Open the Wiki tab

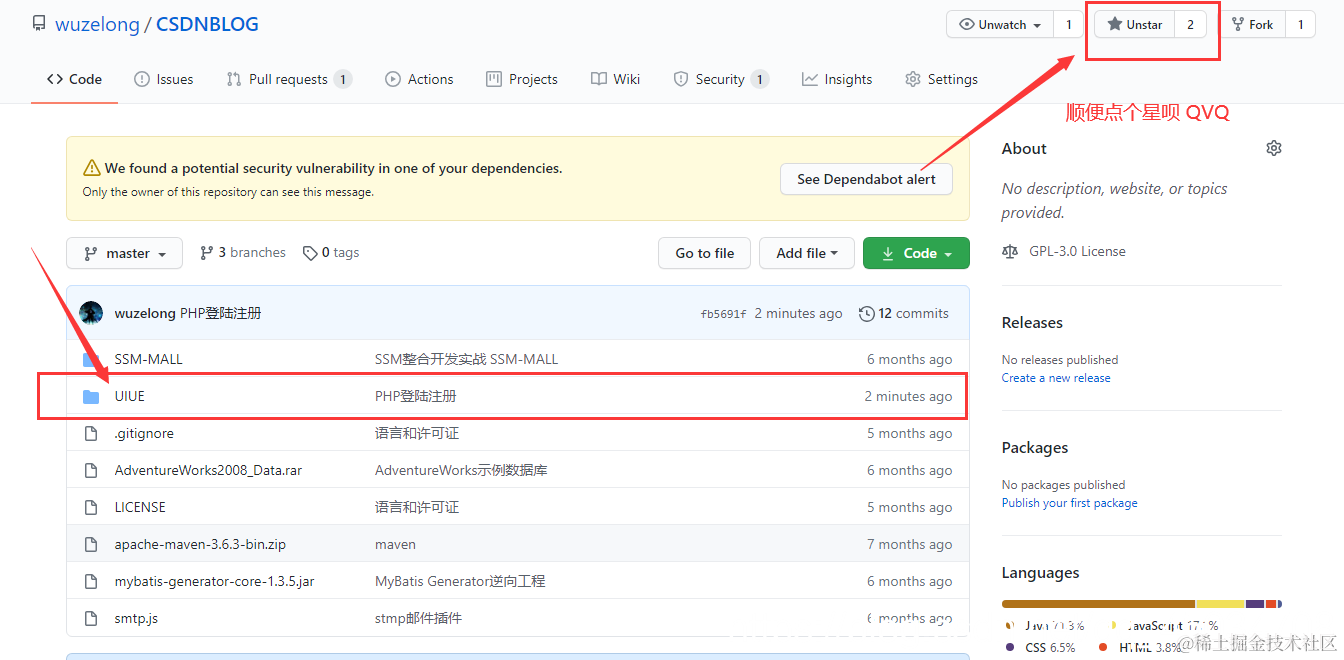coord(616,79)
